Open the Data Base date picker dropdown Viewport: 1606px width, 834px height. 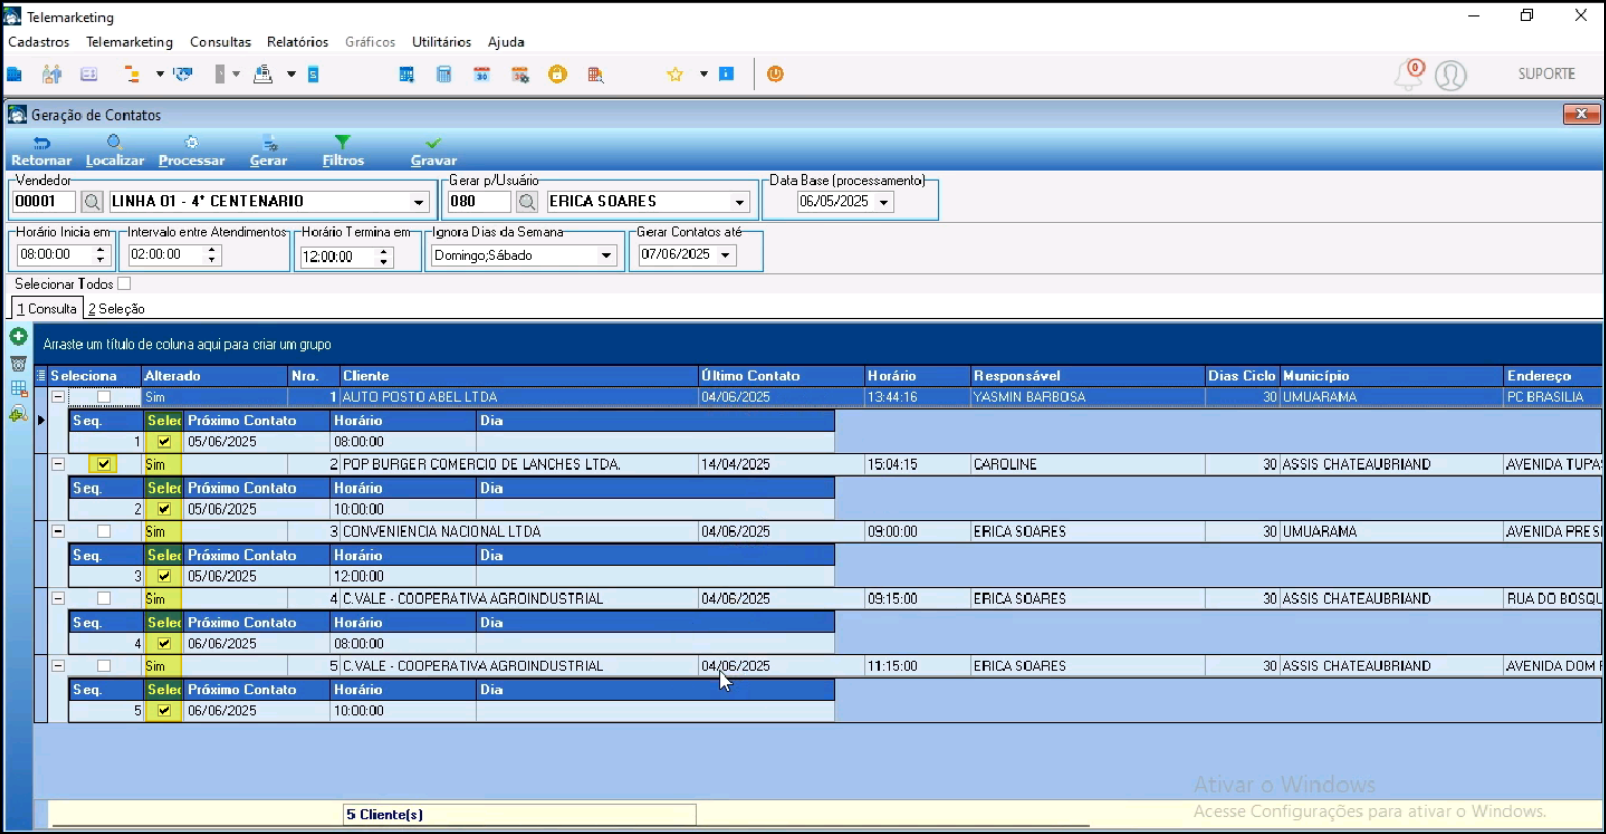[883, 202]
